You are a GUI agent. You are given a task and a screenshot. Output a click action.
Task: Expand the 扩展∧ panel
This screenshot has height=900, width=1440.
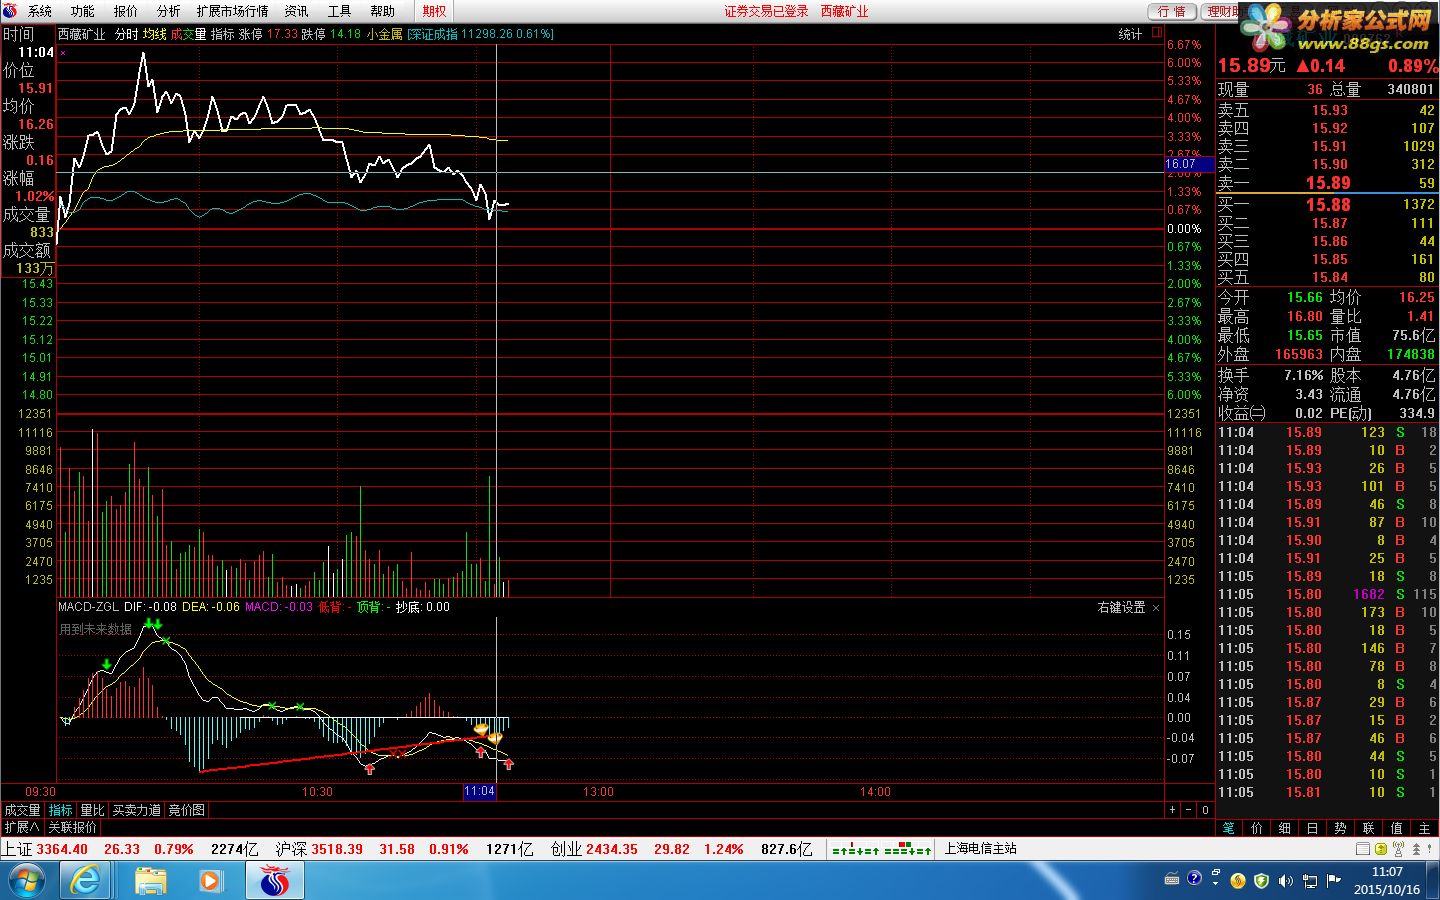point(22,827)
